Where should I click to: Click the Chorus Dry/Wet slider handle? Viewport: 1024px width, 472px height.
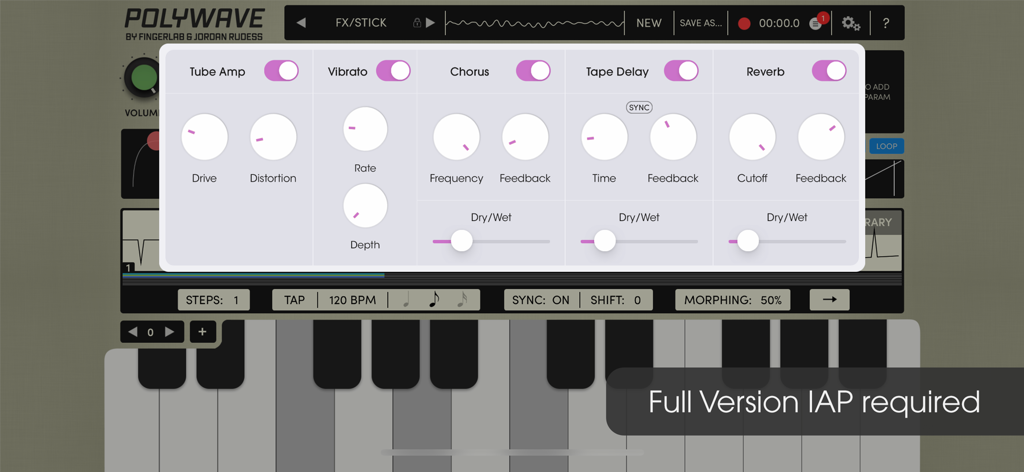tap(462, 241)
